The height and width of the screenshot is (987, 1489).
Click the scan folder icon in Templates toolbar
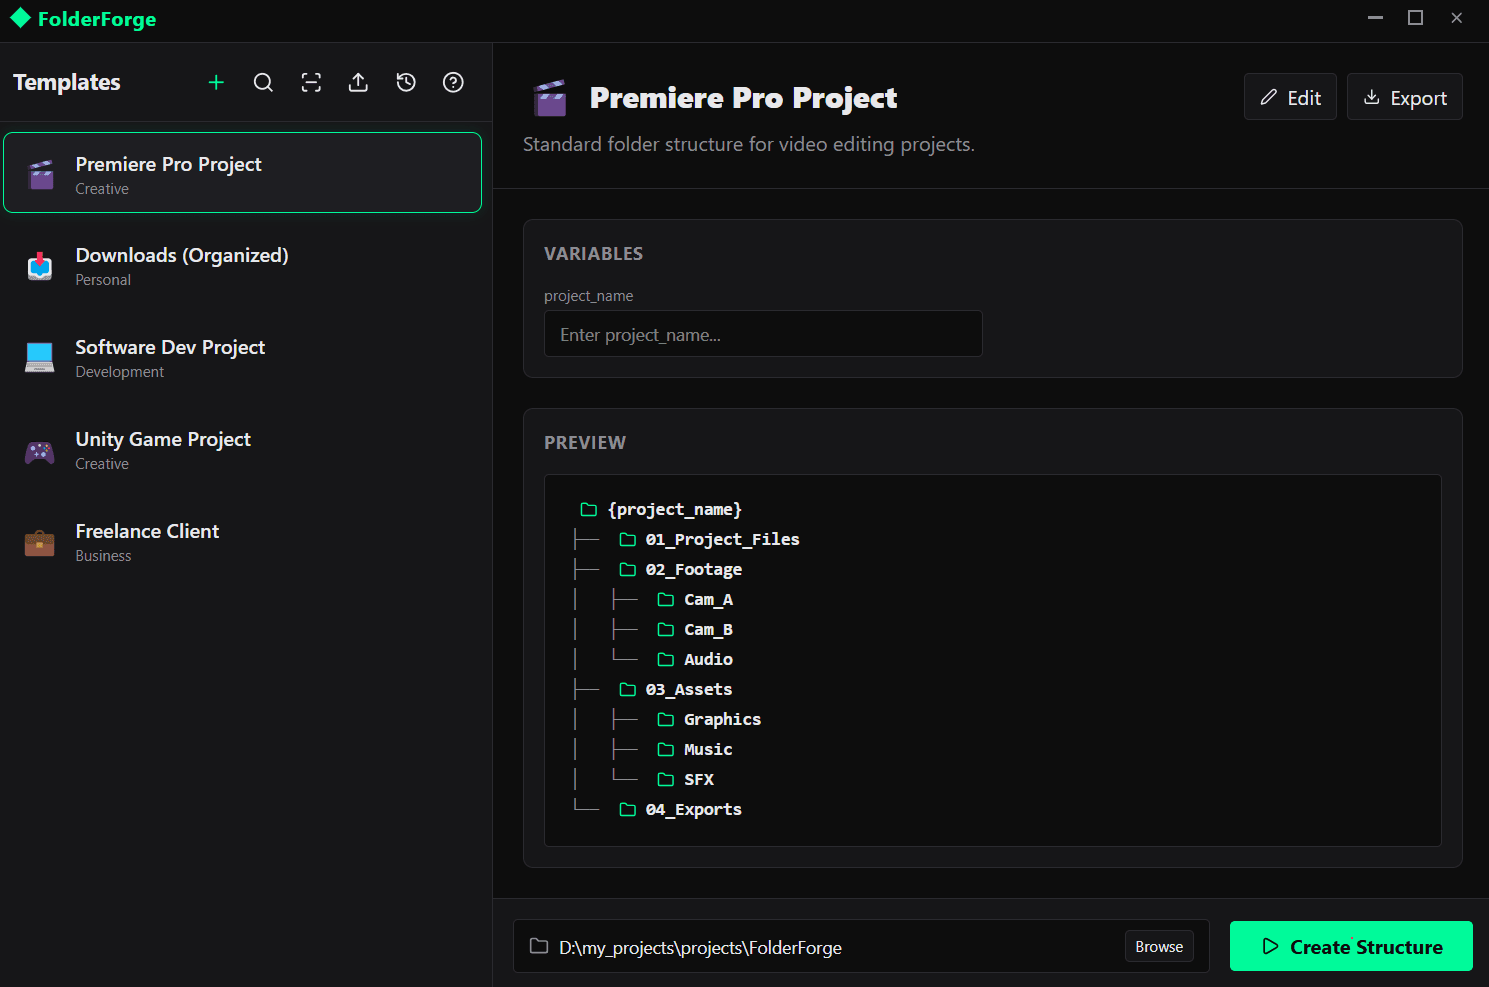pyautogui.click(x=311, y=83)
